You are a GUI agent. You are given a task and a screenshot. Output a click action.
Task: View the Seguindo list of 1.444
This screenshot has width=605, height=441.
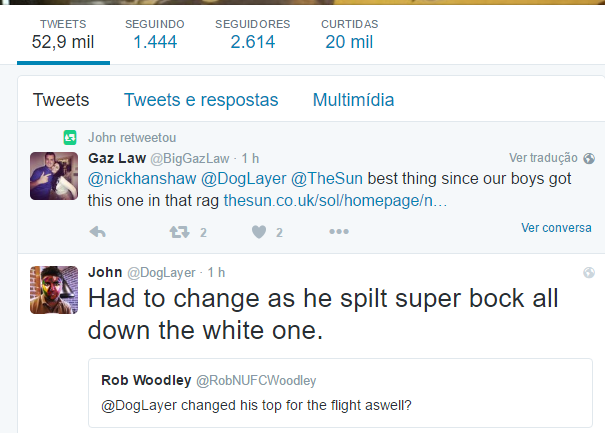(x=155, y=33)
